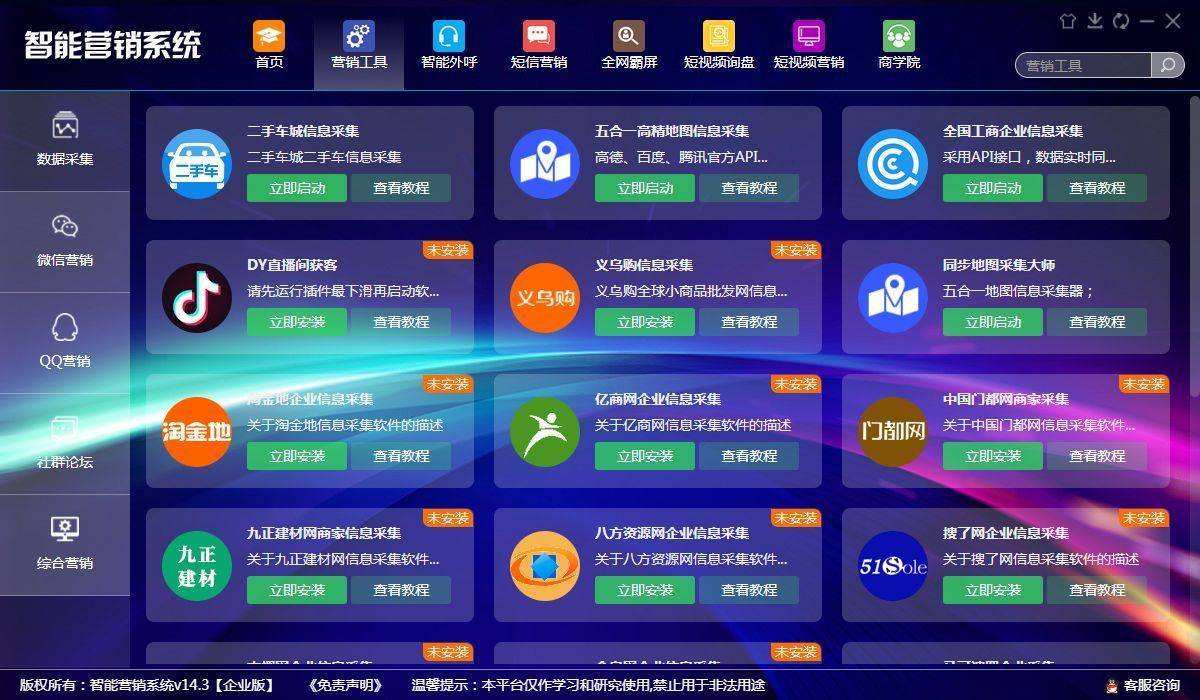Open 商学院 icon
This screenshot has height=700, width=1200.
pyautogui.click(x=899, y=37)
